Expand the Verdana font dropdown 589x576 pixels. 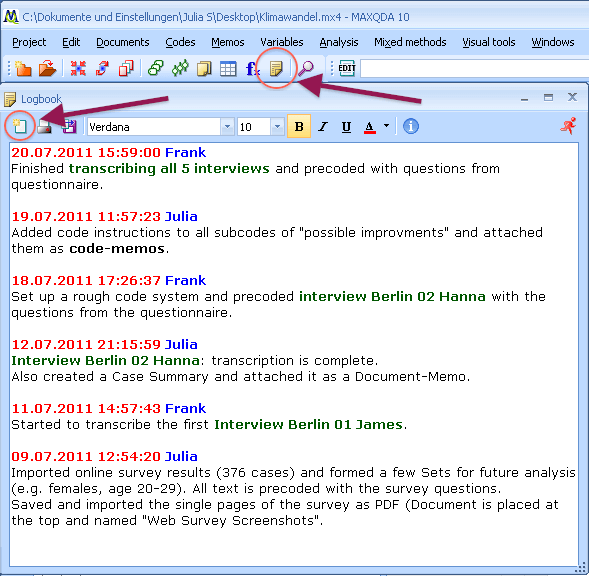pos(227,127)
